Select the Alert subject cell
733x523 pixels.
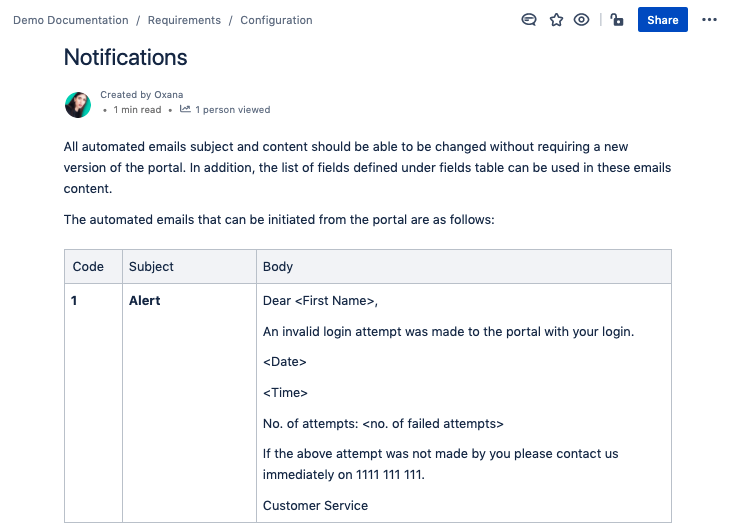(x=145, y=301)
